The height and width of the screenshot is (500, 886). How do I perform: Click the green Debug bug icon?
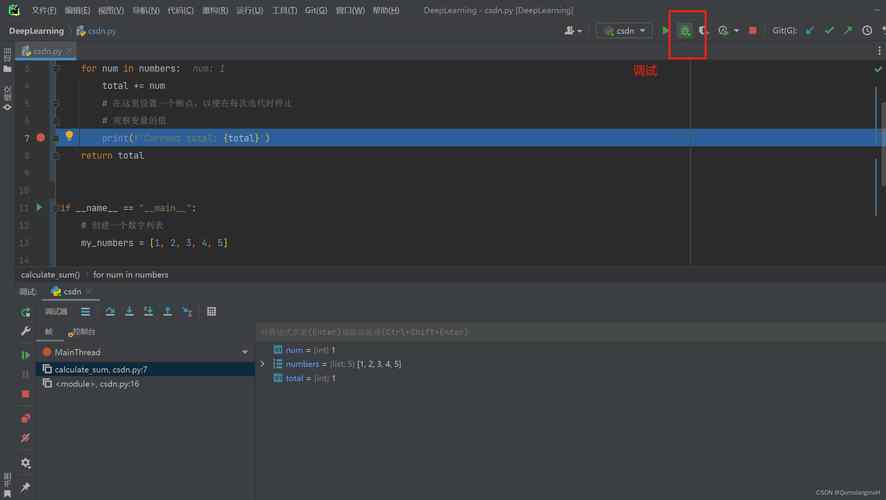point(685,31)
